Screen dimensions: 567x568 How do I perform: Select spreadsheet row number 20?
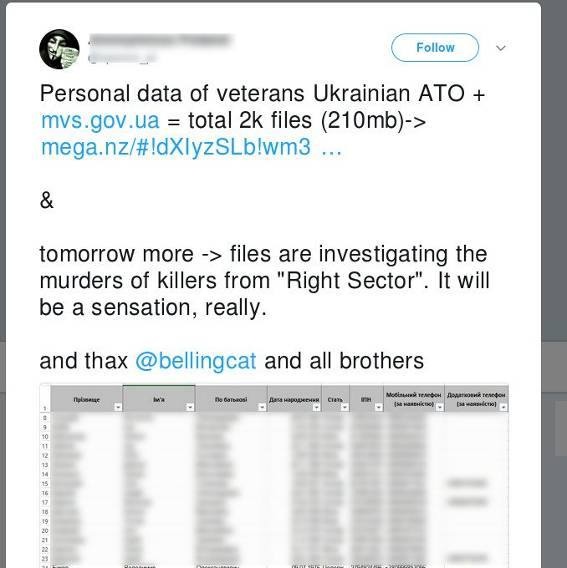pyautogui.click(x=45, y=531)
